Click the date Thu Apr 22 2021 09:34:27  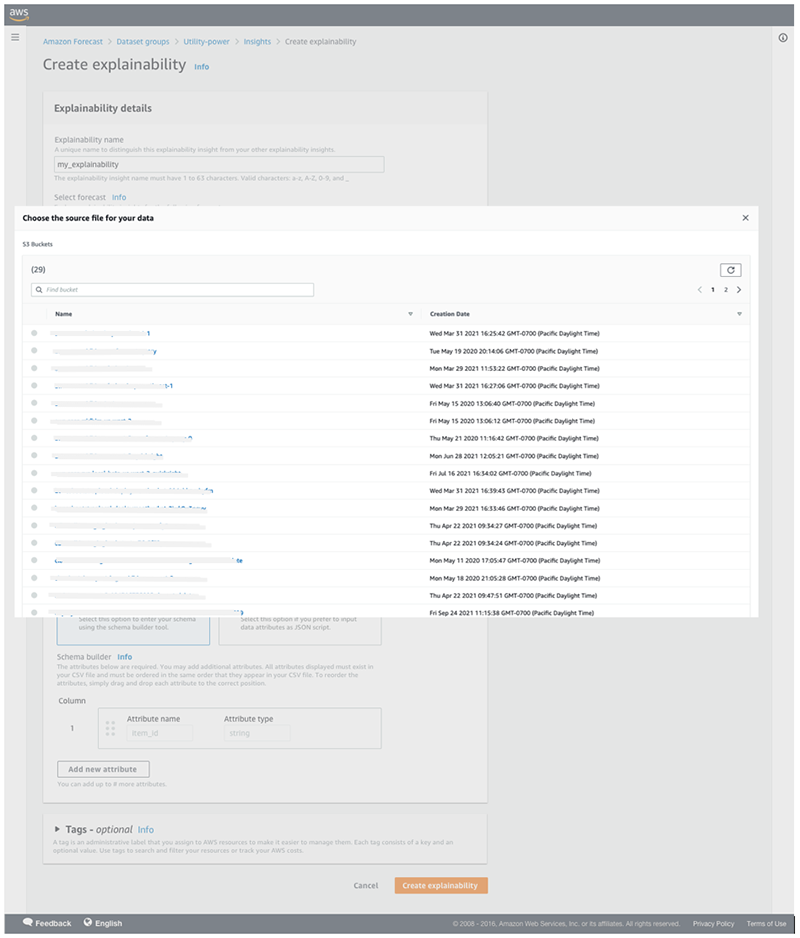click(513, 526)
